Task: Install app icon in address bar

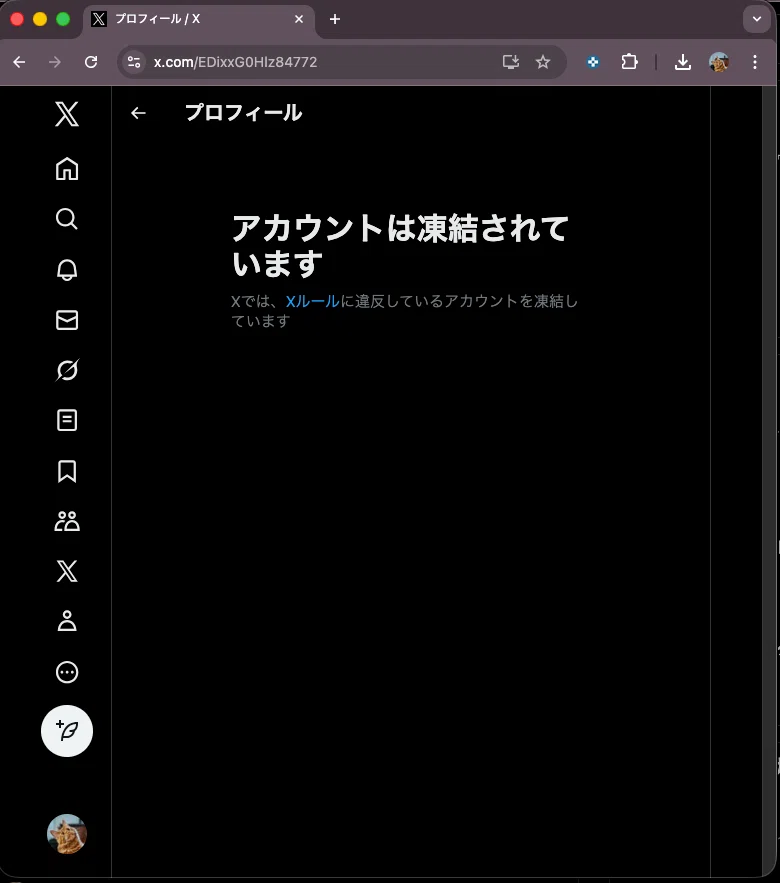Action: coord(510,62)
